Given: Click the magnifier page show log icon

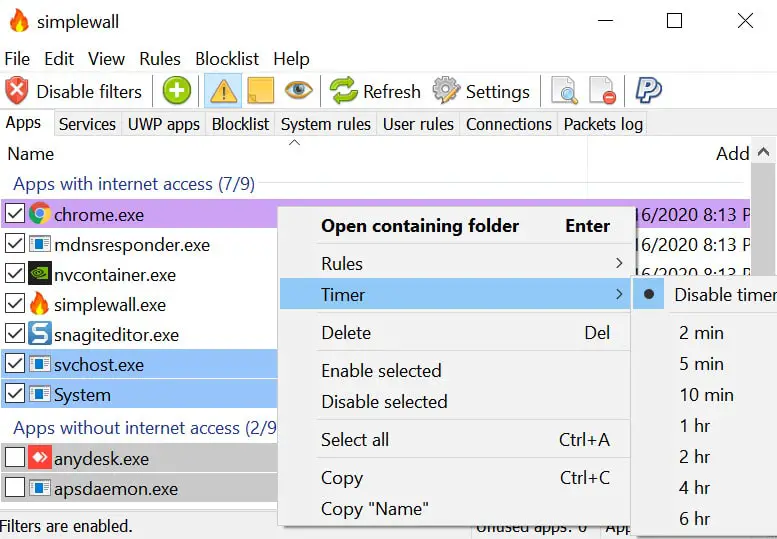Looking at the screenshot, I should (x=564, y=91).
